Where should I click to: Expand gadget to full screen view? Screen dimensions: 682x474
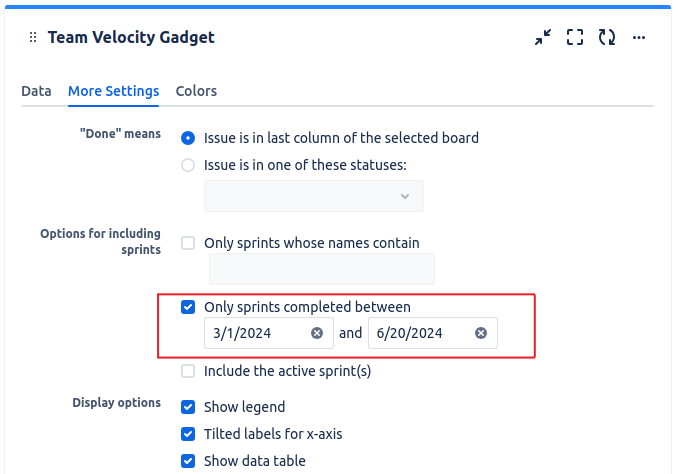pos(575,37)
